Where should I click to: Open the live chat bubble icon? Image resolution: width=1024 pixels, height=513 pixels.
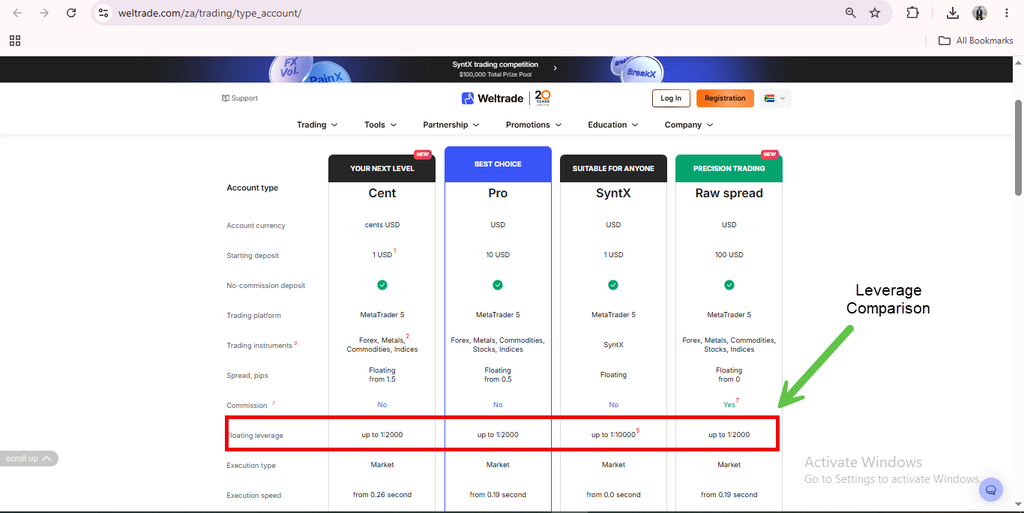click(x=991, y=490)
